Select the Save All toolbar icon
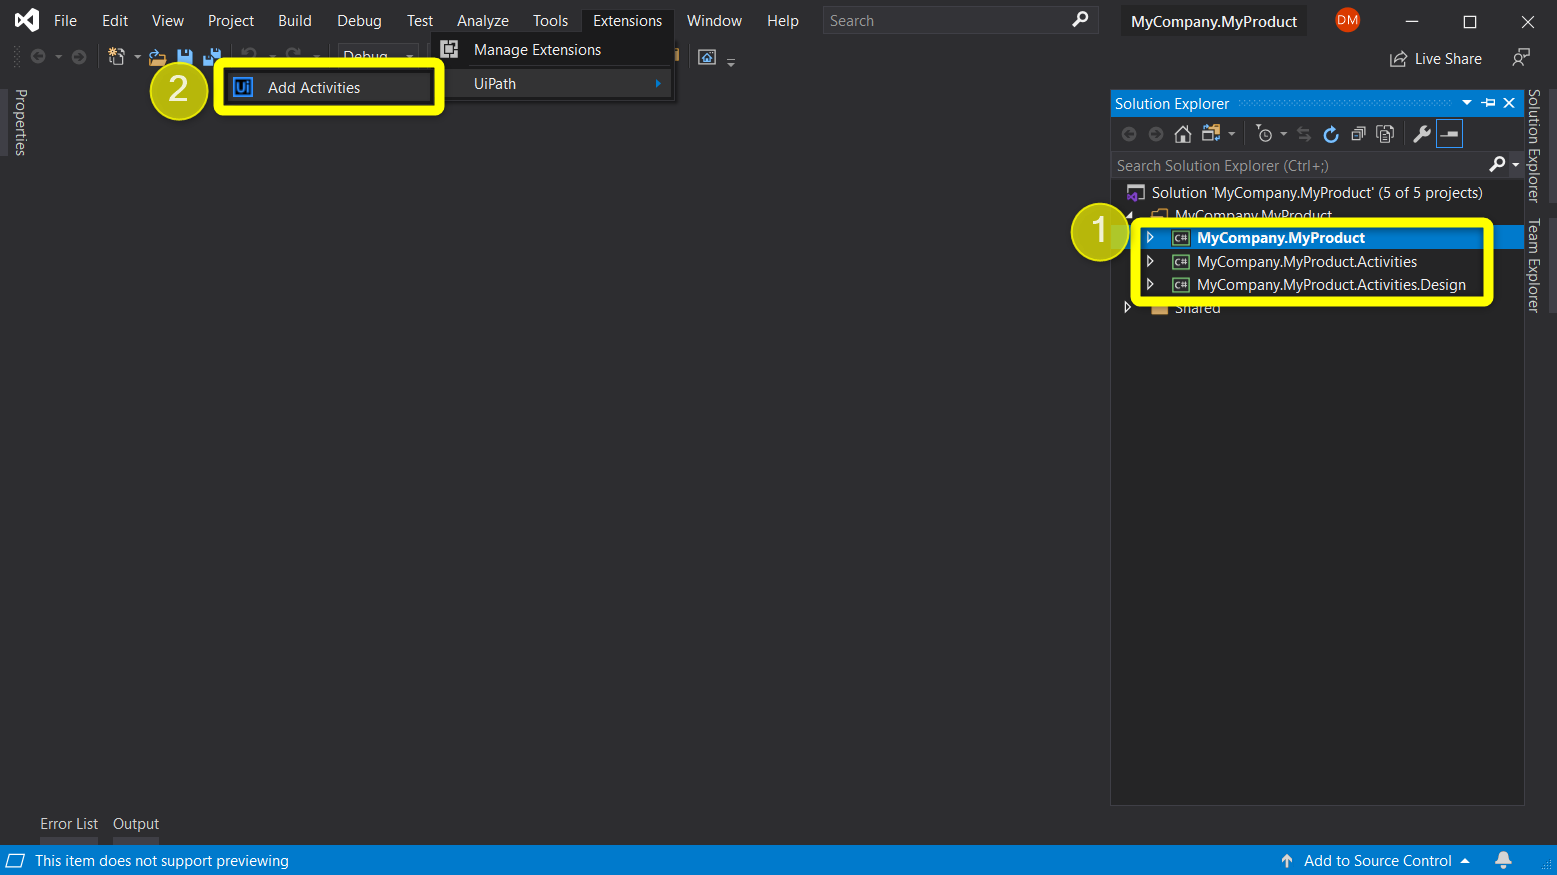Screen dimensions: 1557x875 213,56
